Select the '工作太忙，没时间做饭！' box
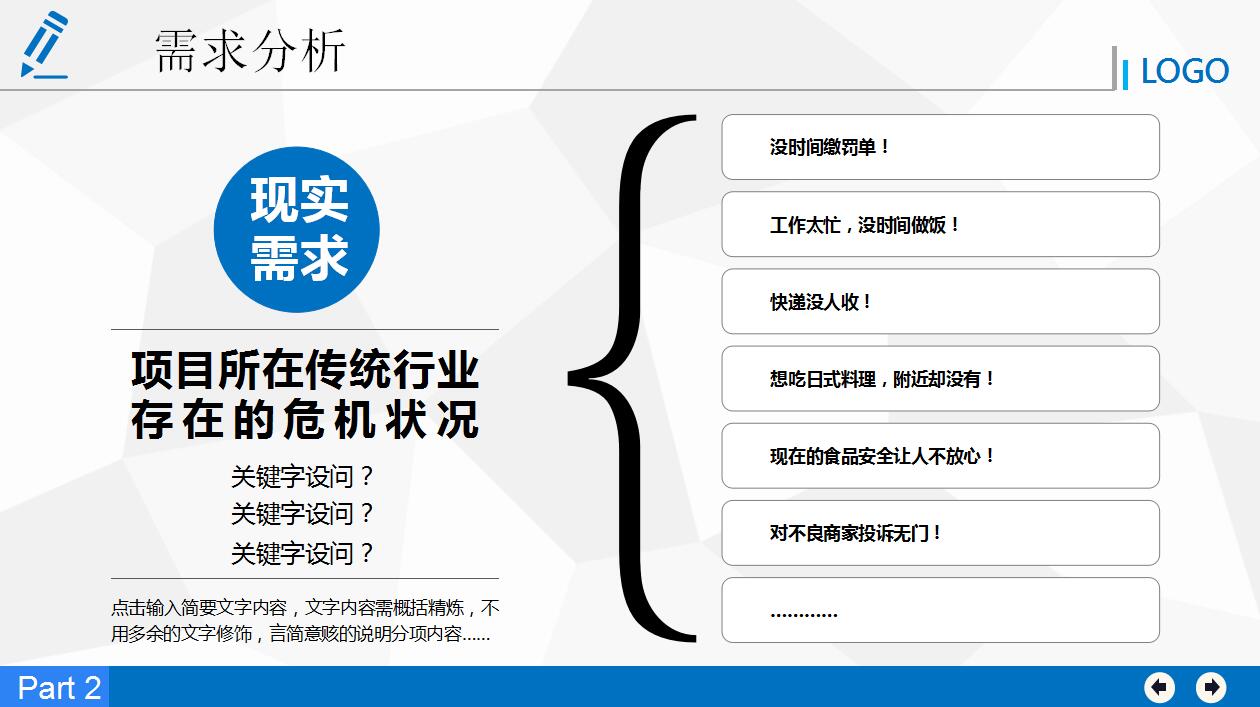Screen dimensions: 1260x707 940,224
